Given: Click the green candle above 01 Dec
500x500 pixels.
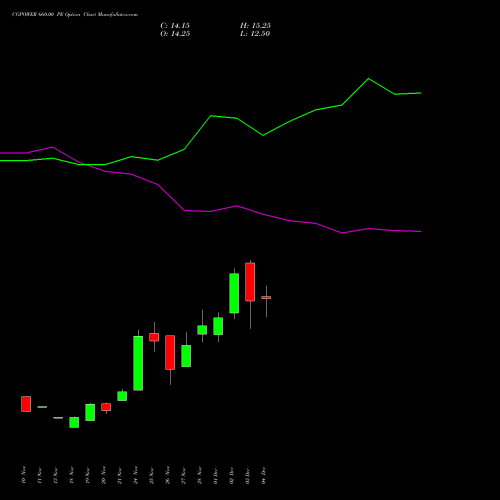Looking at the screenshot, I should pyautogui.click(x=218, y=326).
